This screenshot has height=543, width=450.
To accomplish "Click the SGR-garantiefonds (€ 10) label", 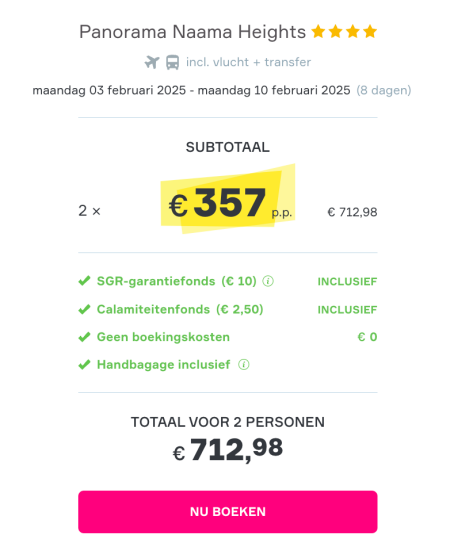I will [x=177, y=281].
